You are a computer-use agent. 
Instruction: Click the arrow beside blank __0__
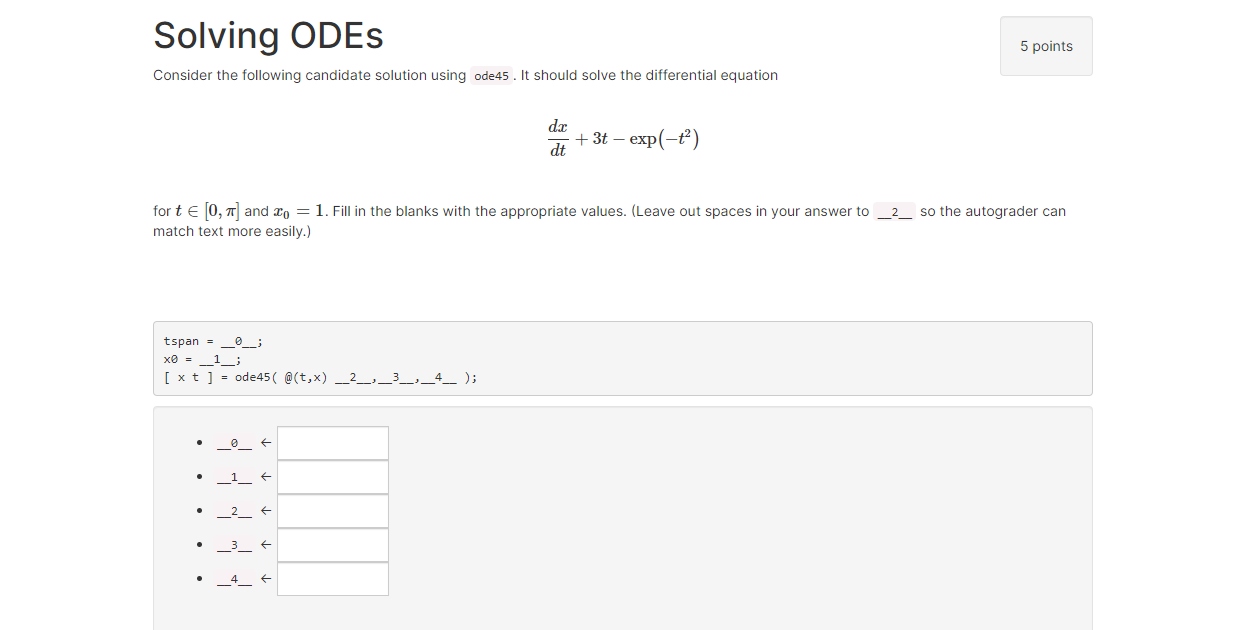click(265, 442)
